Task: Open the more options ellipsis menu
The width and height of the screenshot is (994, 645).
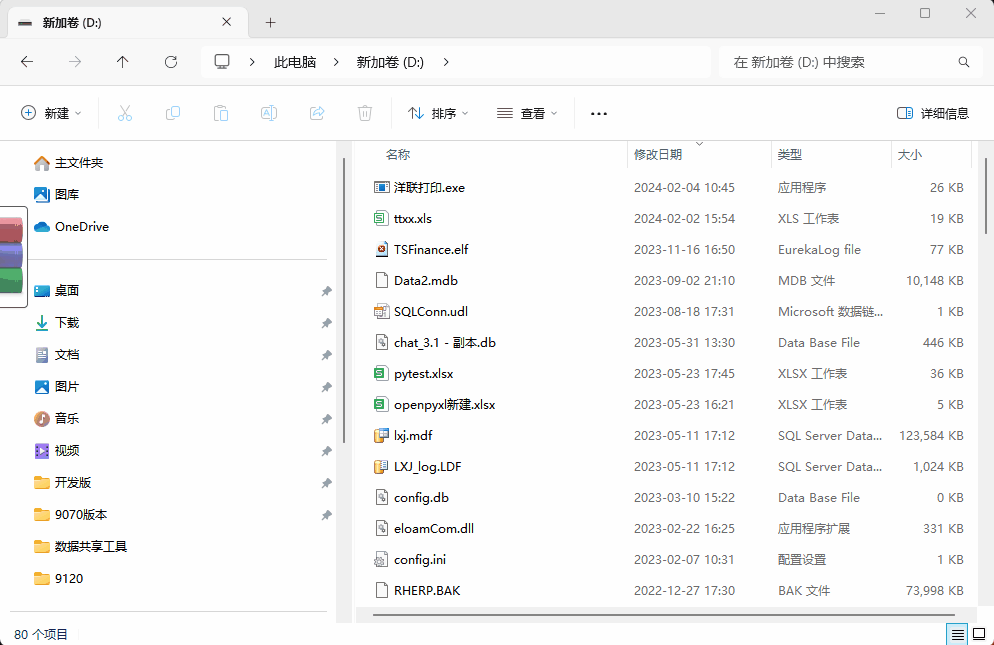Action: click(599, 113)
